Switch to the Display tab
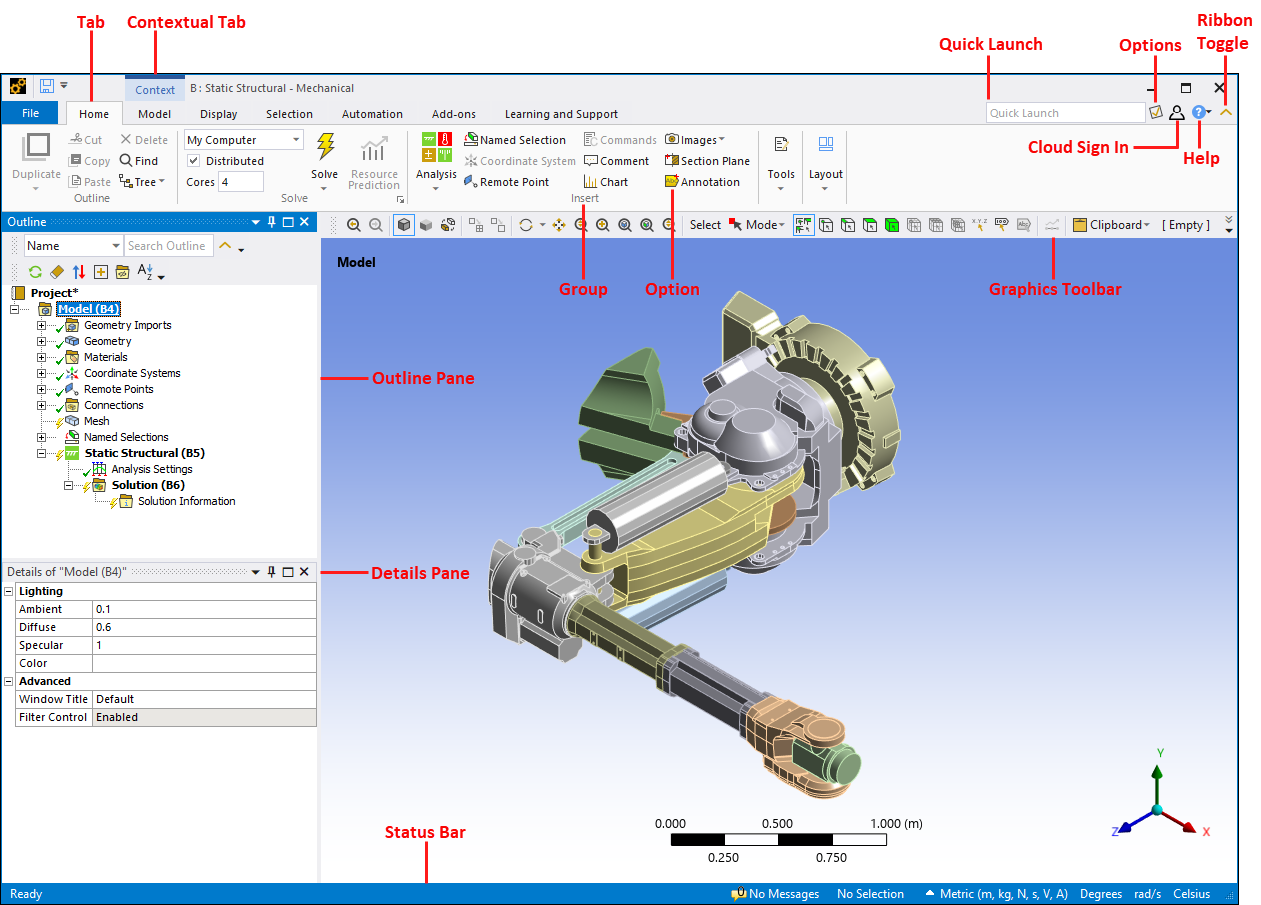The height and width of the screenshot is (905, 1261). (x=218, y=114)
